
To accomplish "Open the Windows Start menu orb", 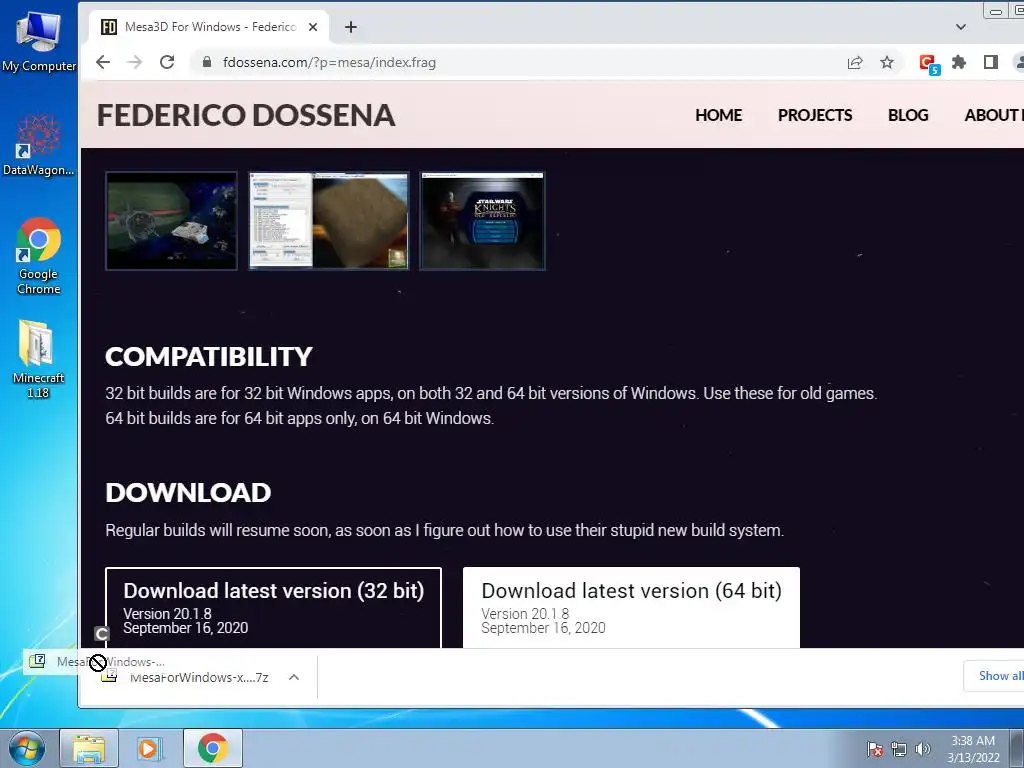I will 27,748.
